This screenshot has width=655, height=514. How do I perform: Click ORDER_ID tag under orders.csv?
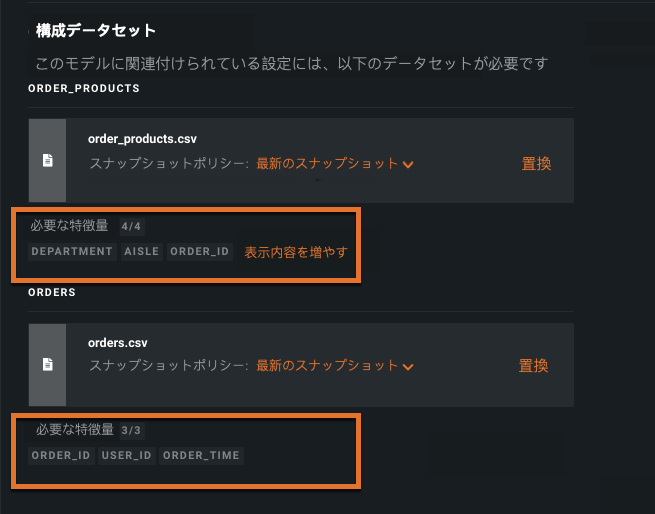coord(61,456)
